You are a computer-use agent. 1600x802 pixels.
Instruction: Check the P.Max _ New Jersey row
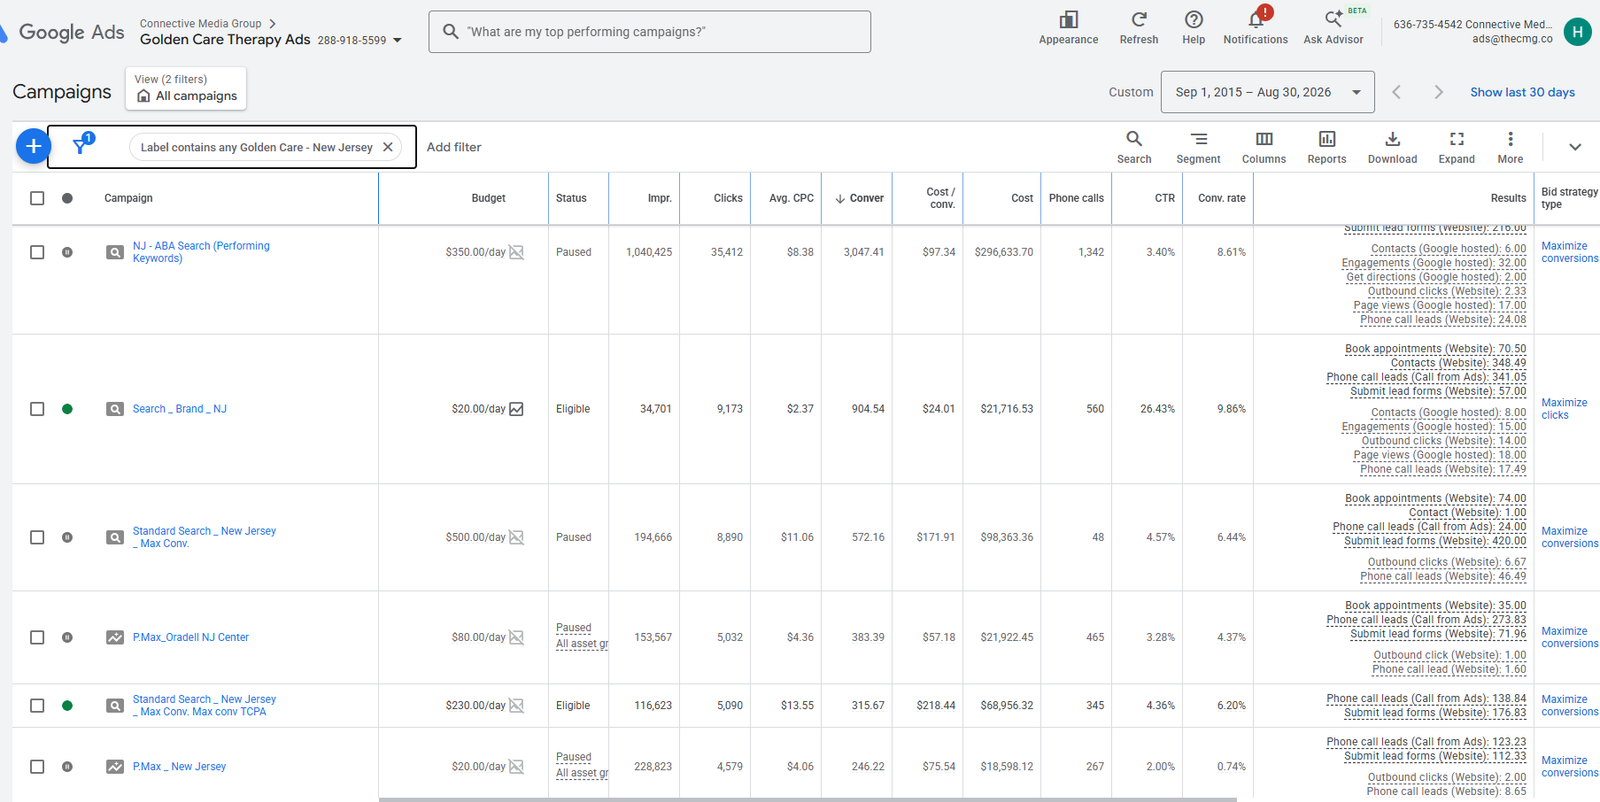37,767
